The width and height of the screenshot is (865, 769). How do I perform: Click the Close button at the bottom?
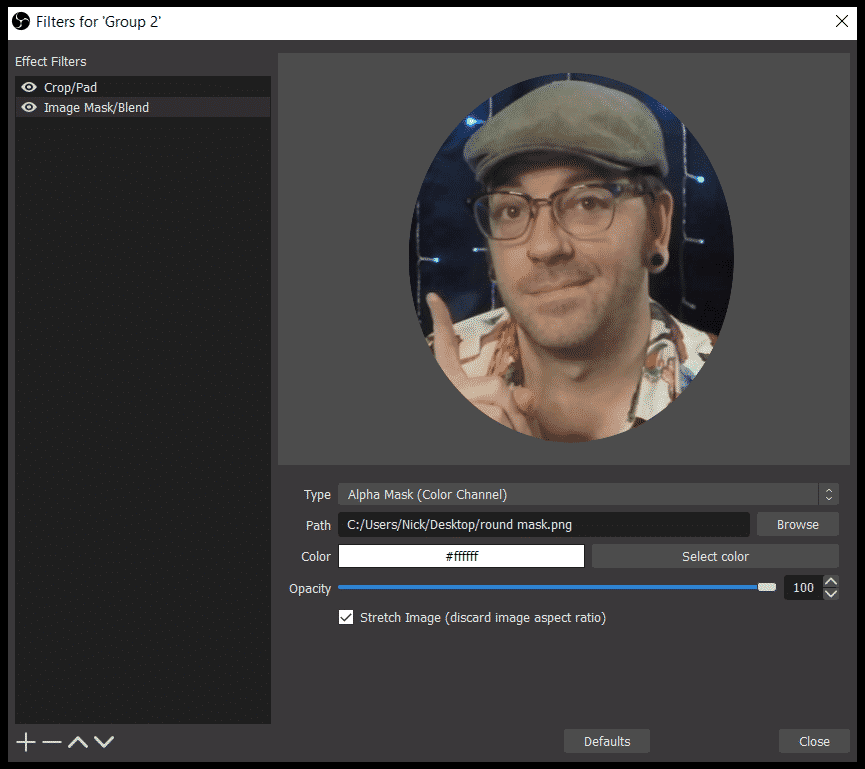[814, 741]
